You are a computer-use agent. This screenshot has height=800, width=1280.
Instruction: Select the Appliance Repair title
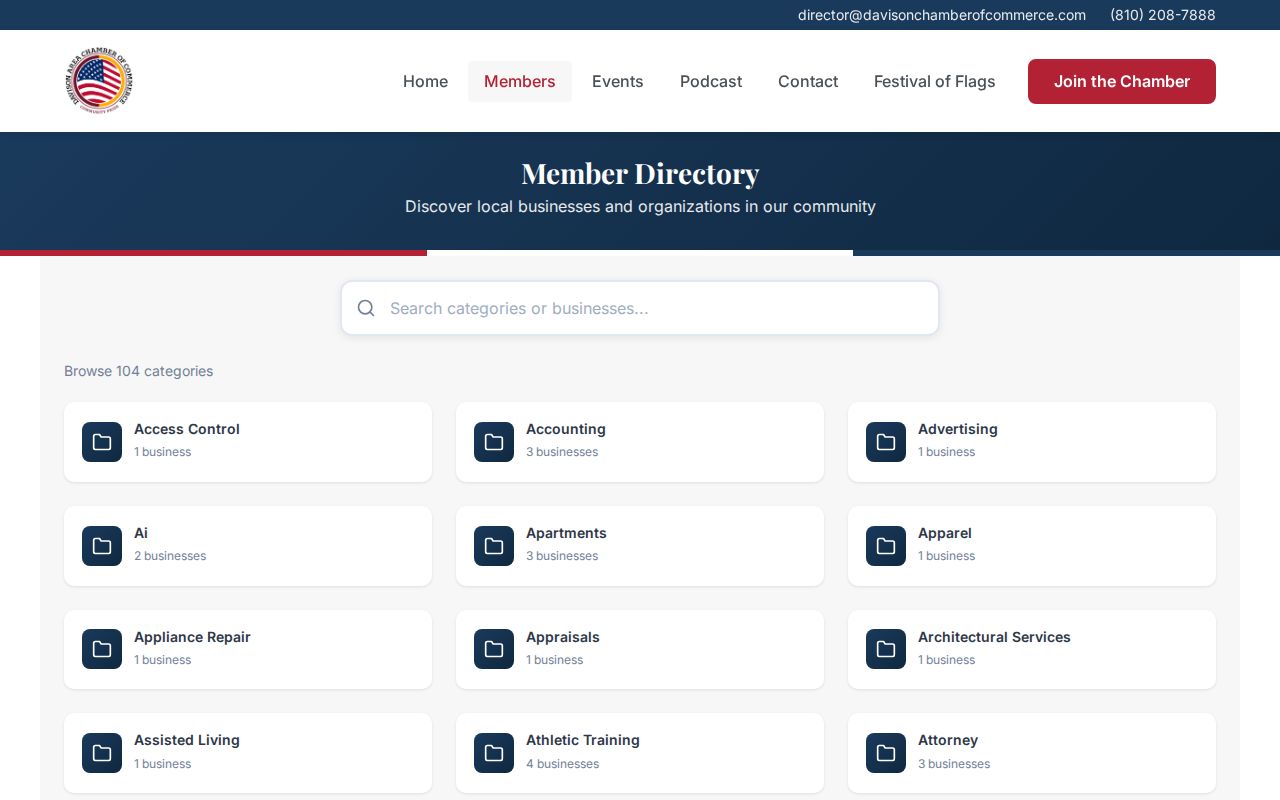(192, 637)
